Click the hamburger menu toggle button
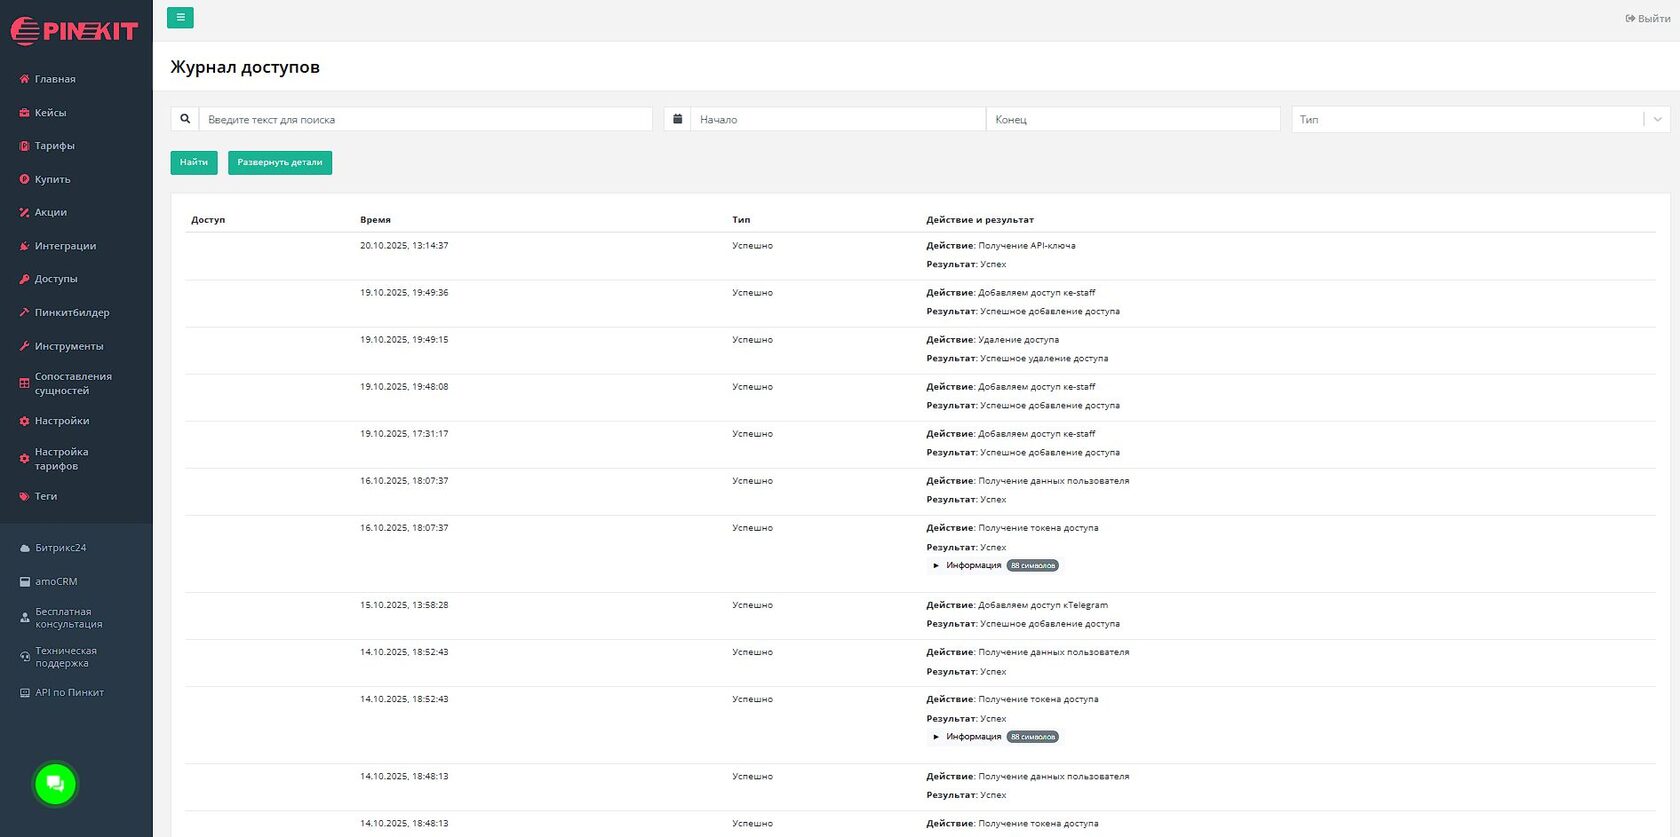This screenshot has height=837, width=1680. pos(180,17)
